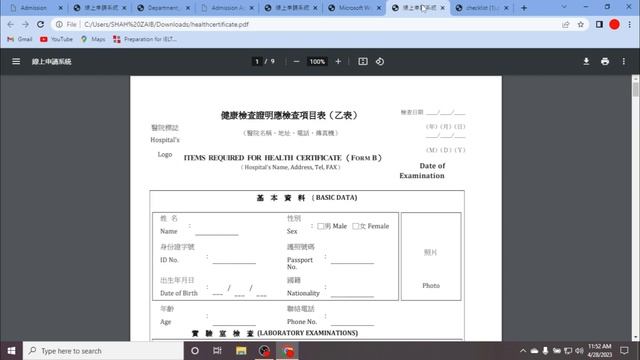Reload the current page
This screenshot has width=640, height=360.
coord(40,24)
